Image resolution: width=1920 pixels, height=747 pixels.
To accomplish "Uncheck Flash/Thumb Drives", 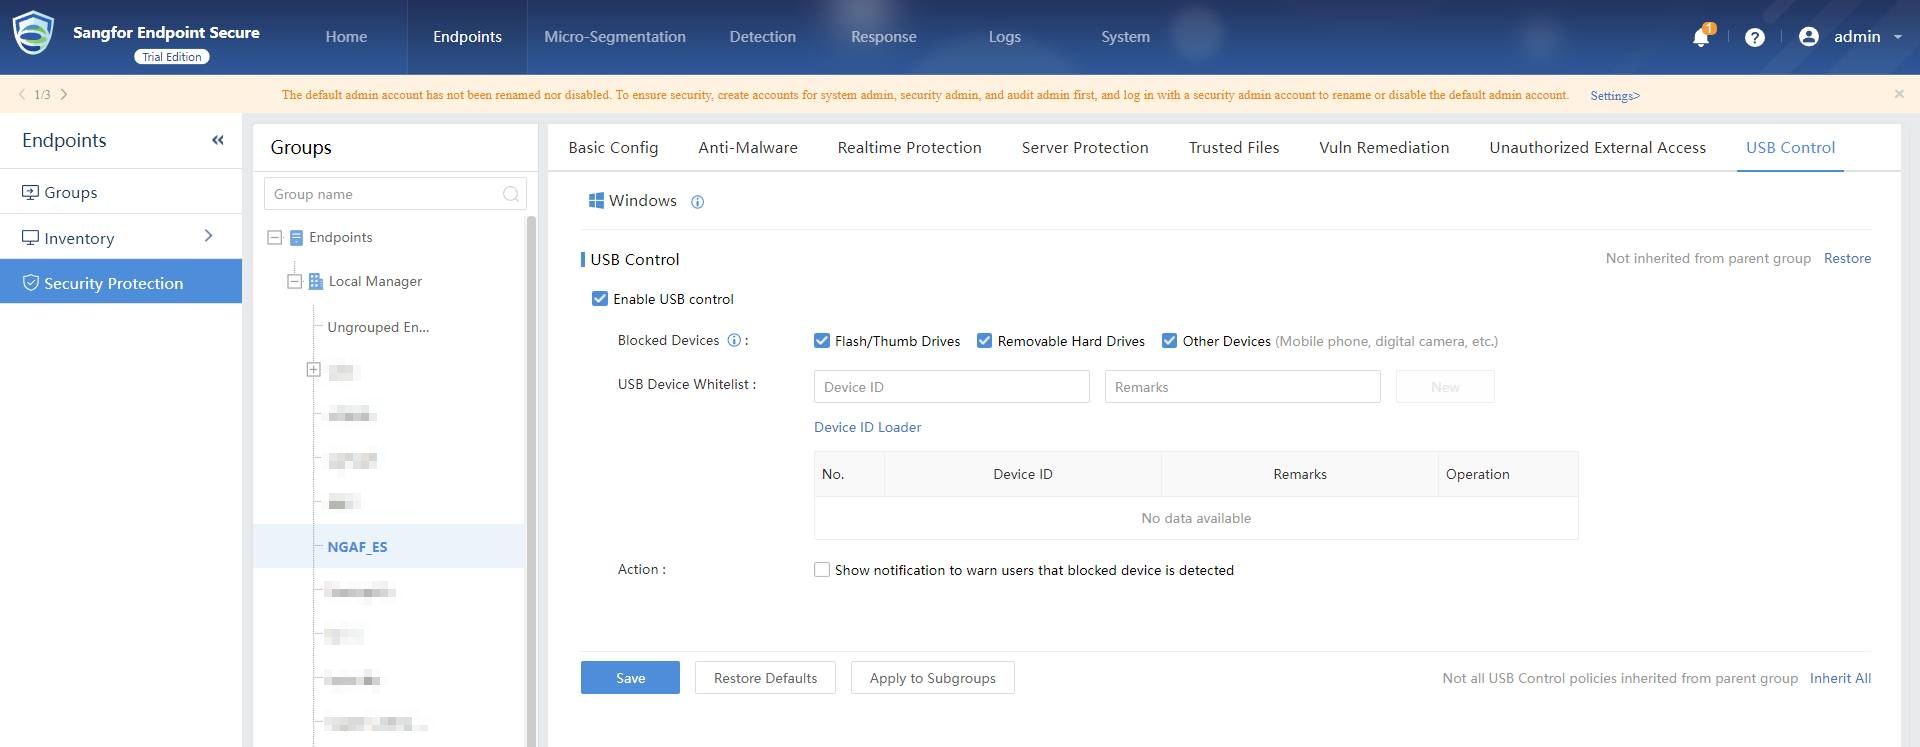I will click(x=822, y=340).
